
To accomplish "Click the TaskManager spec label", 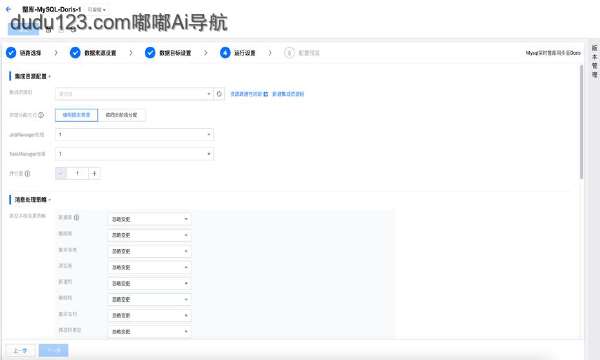I will 27,154.
